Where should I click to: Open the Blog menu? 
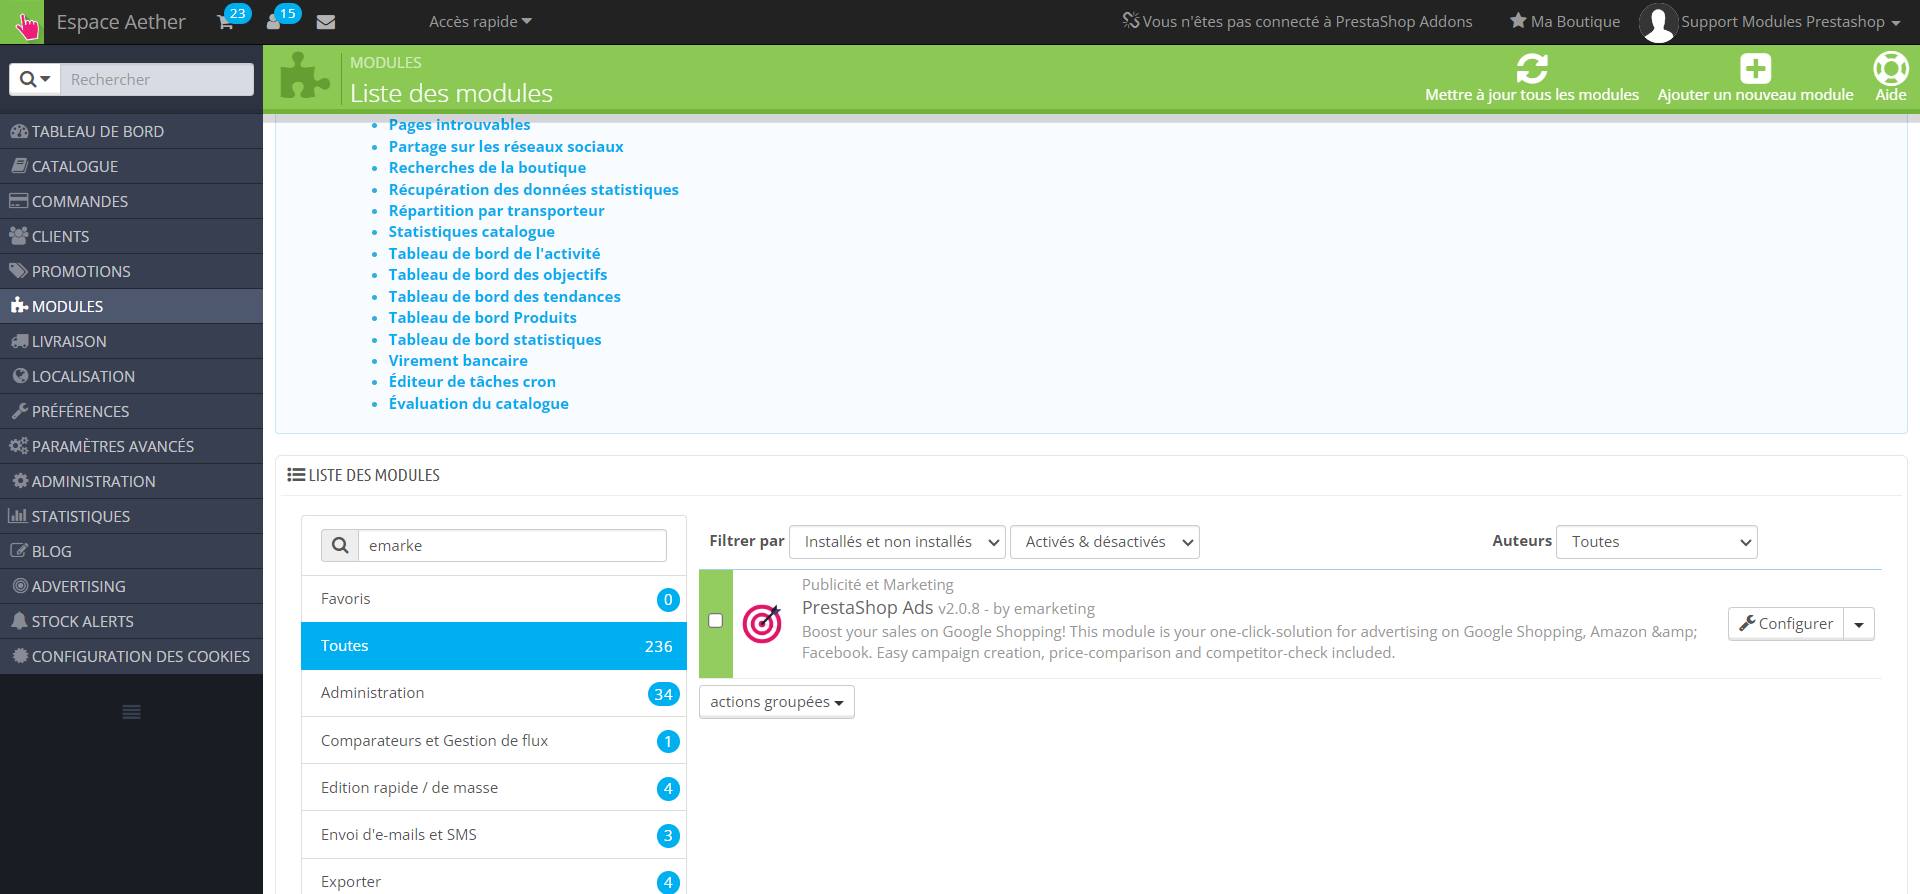click(x=131, y=551)
